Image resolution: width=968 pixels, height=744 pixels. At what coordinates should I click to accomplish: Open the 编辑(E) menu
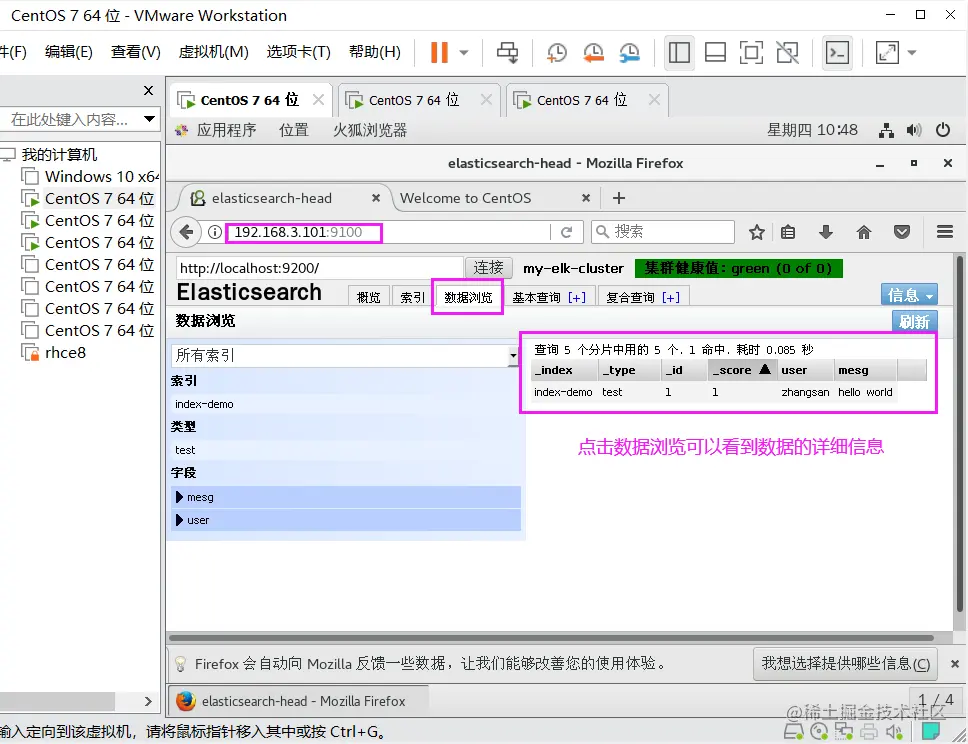coord(69,52)
